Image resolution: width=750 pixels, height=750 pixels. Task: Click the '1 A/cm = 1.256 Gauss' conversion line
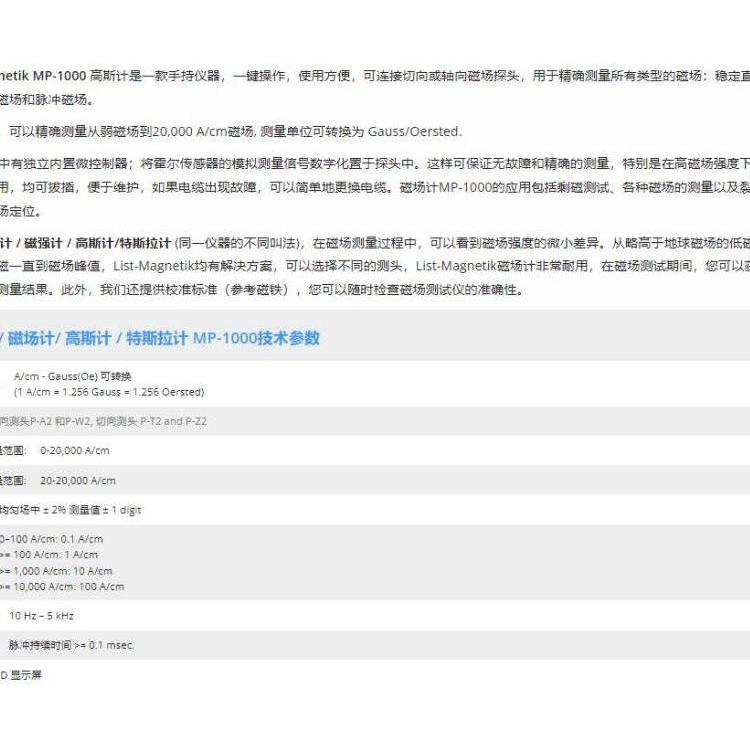[109, 392]
